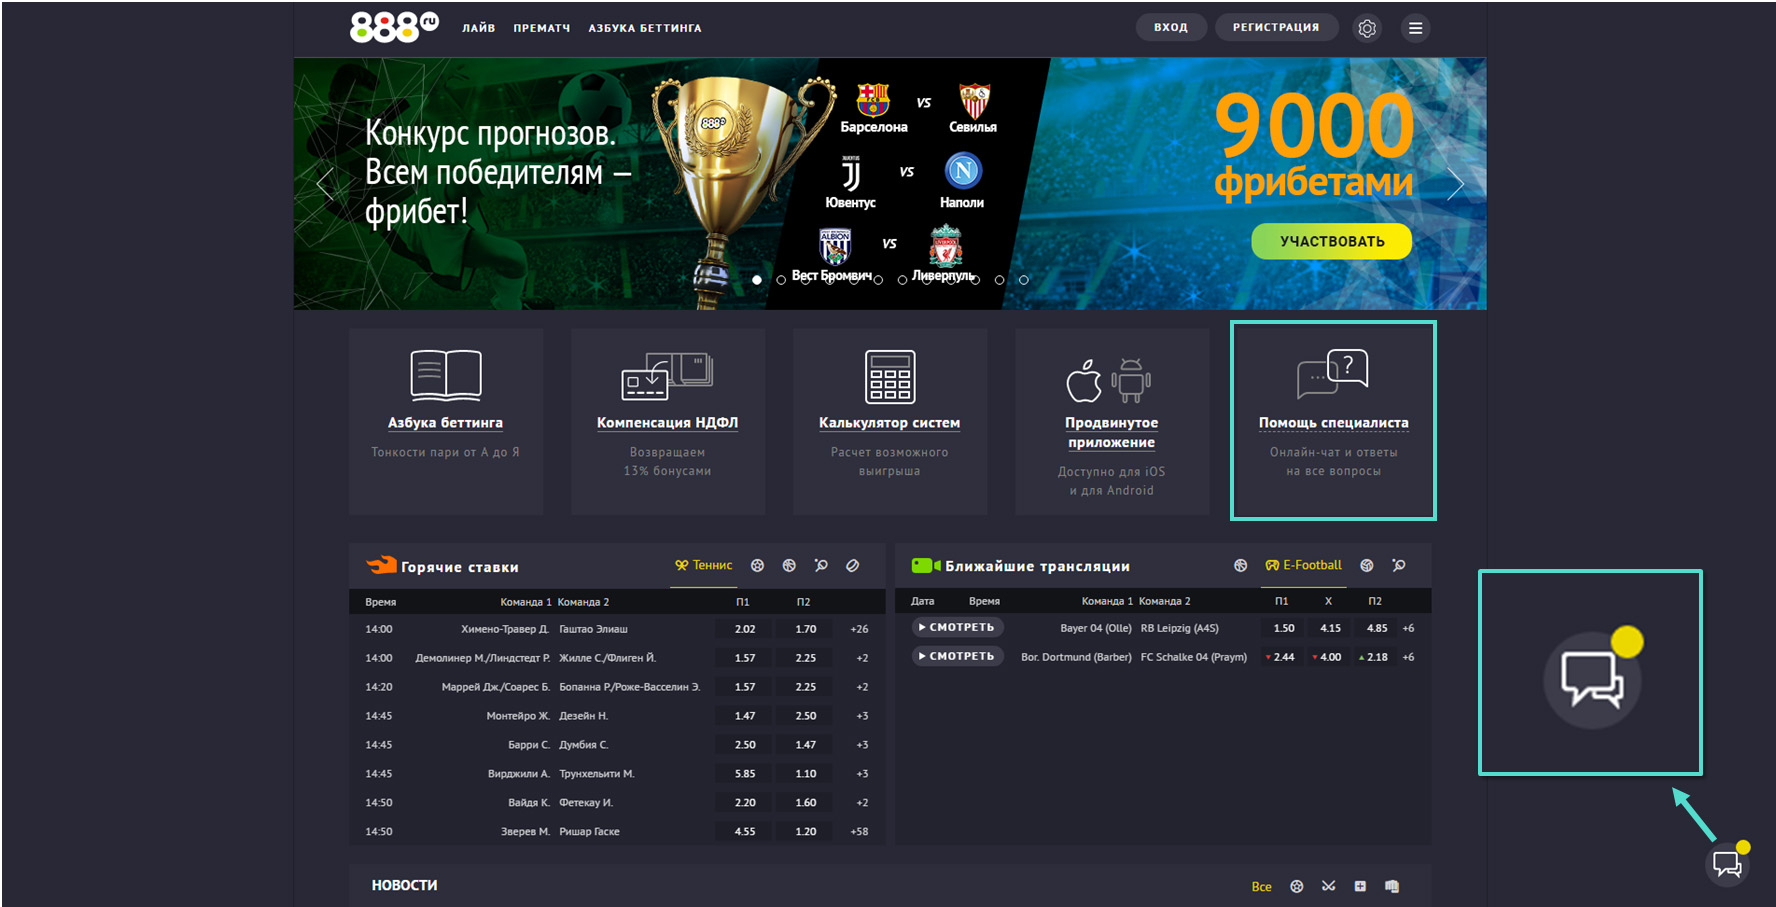Select the Все news filter
This screenshot has height=907, width=1776.
1261,887
